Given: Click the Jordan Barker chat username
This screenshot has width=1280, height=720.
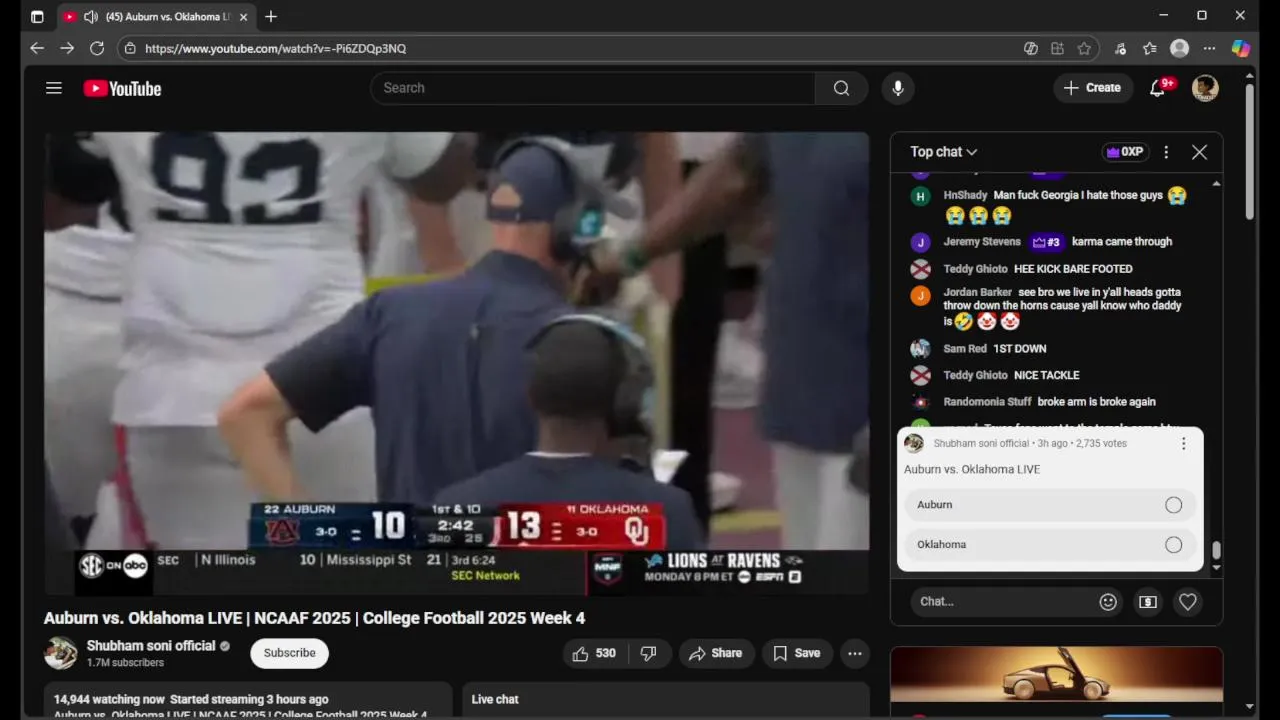Looking at the screenshot, I should 977,293.
